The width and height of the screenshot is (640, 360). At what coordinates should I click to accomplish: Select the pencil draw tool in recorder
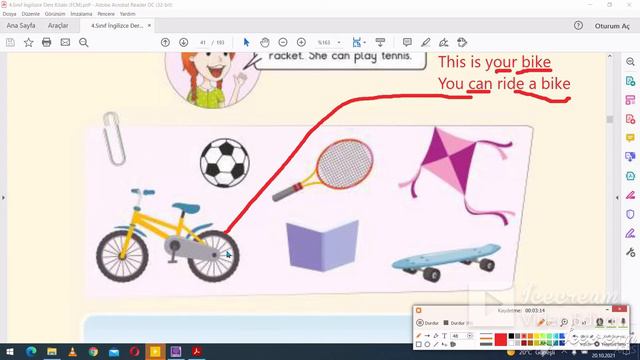coord(418,336)
